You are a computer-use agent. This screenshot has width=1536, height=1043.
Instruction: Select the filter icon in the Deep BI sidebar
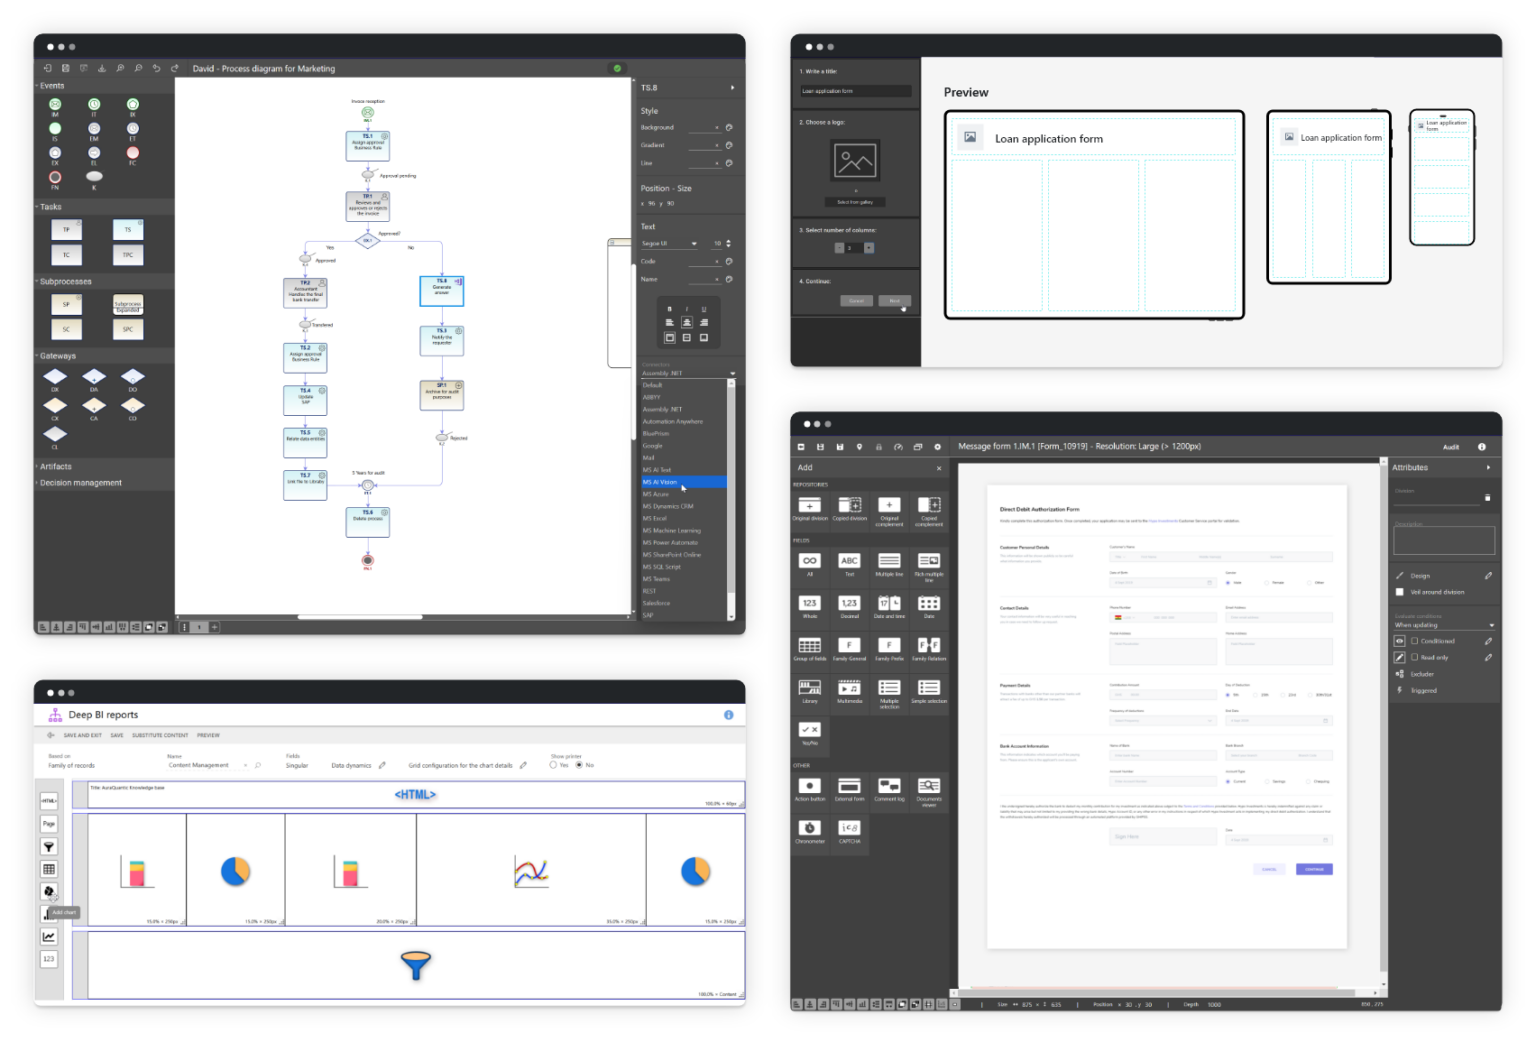(x=49, y=846)
